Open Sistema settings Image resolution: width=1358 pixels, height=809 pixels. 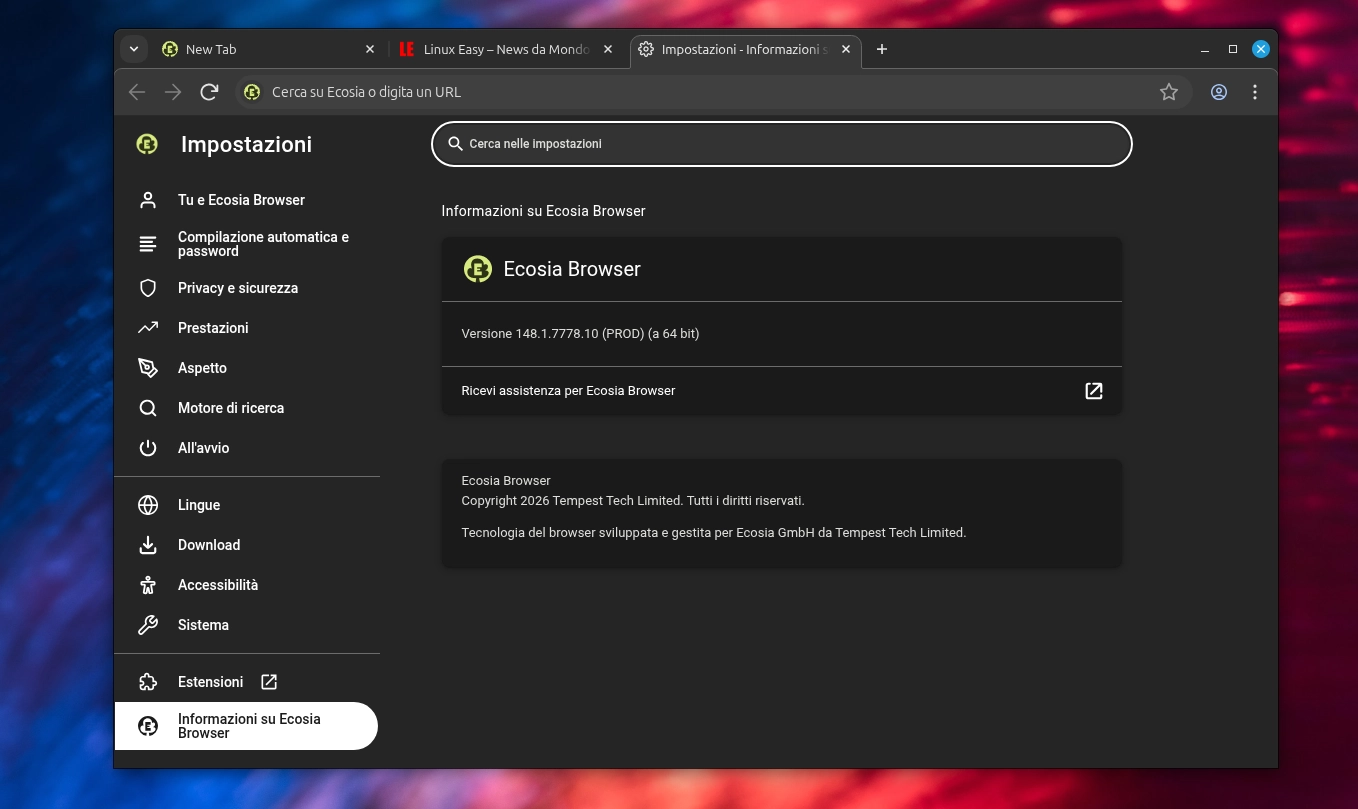(247, 625)
